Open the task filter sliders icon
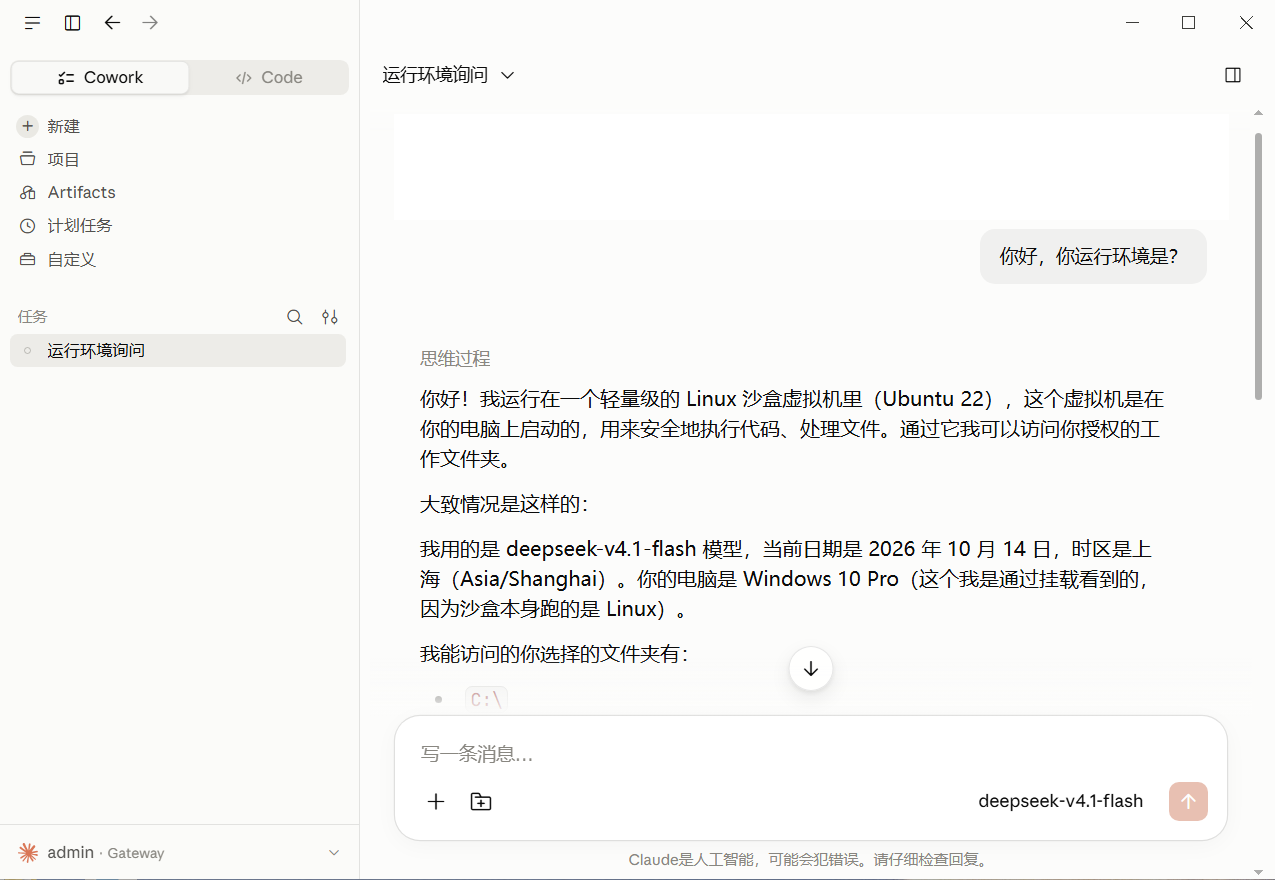 tap(329, 317)
